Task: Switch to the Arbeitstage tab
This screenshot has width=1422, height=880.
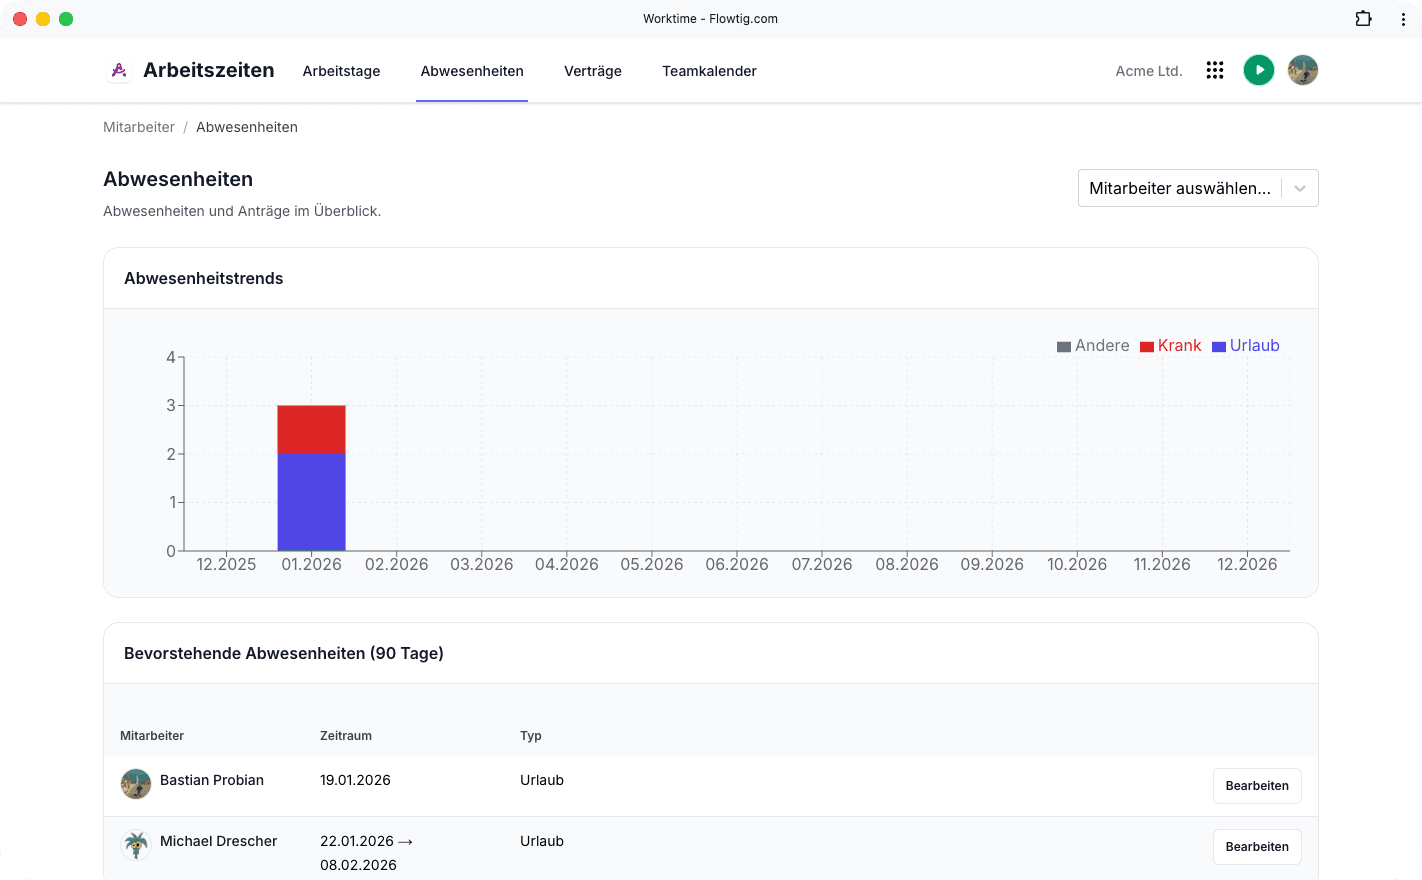Action: pos(342,71)
